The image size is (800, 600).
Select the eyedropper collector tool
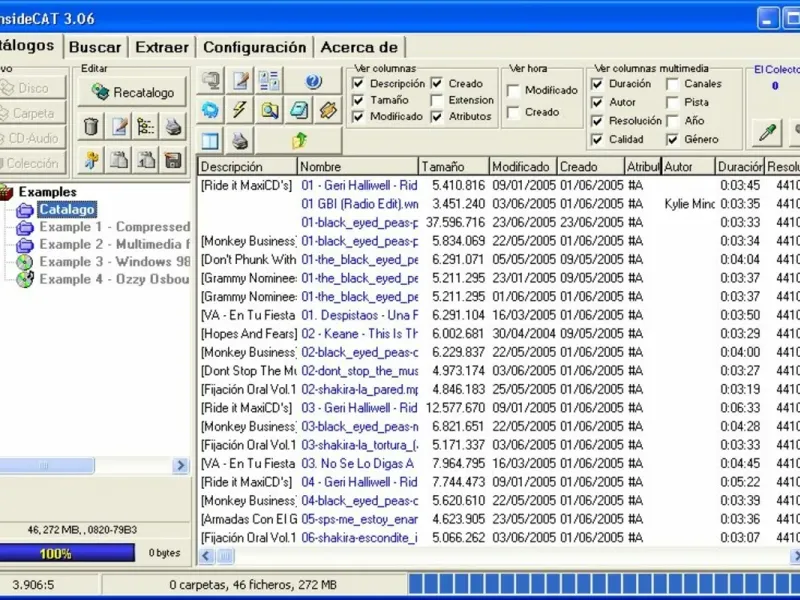point(768,132)
